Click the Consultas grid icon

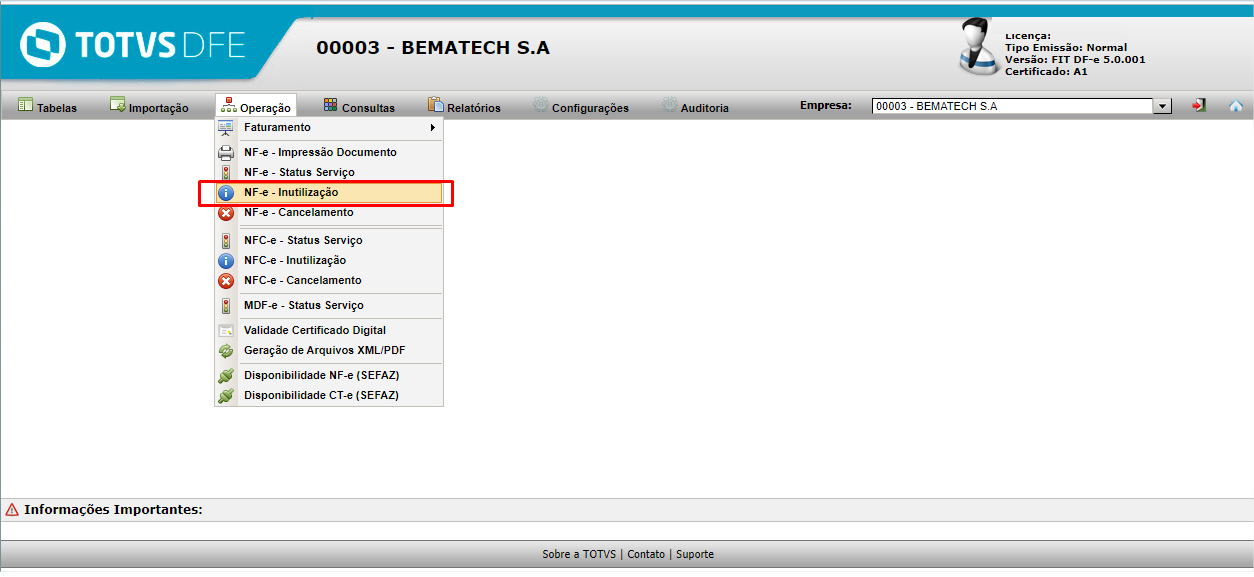(x=331, y=105)
